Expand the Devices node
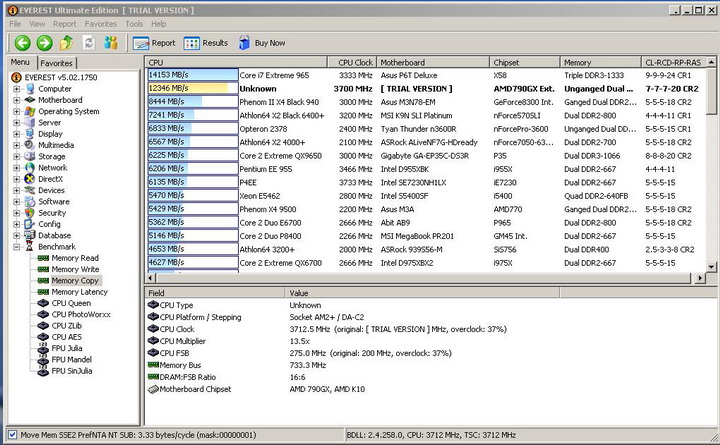 pos(17,190)
